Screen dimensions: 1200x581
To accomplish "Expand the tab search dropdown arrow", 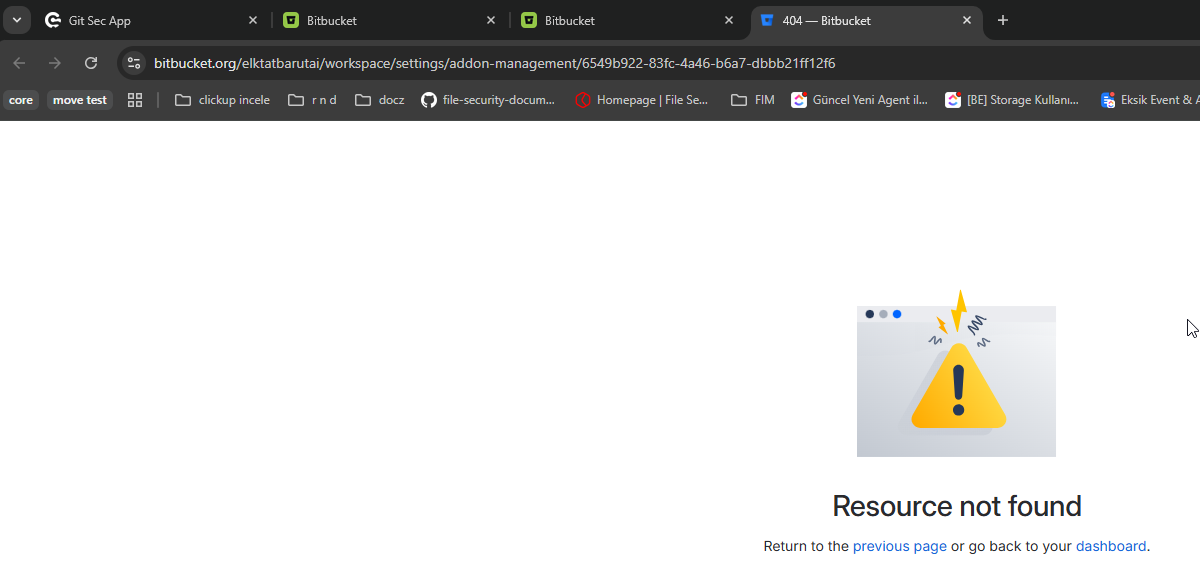I will (x=19, y=20).
